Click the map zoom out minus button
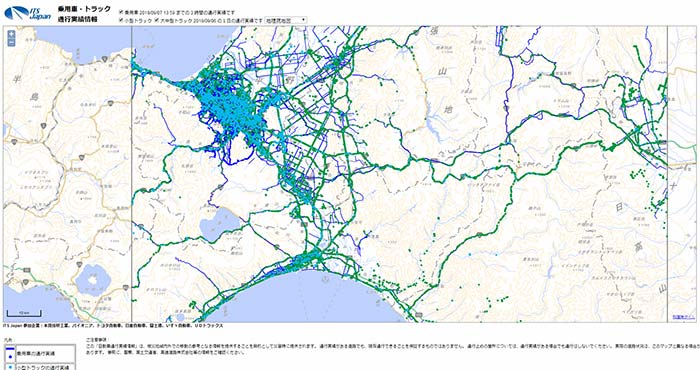Screen dimensions: 700x370 (x=11, y=43)
